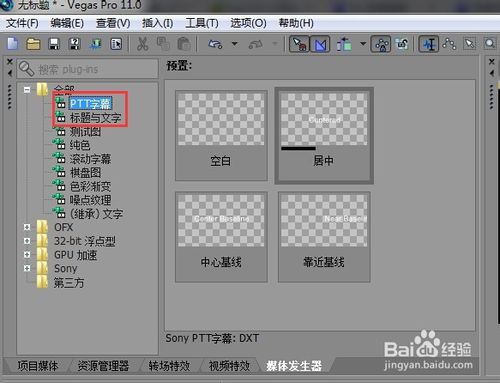Viewport: 500px width, 383px height.
Task: Open the 查看(V) menu
Action: pos(113,23)
